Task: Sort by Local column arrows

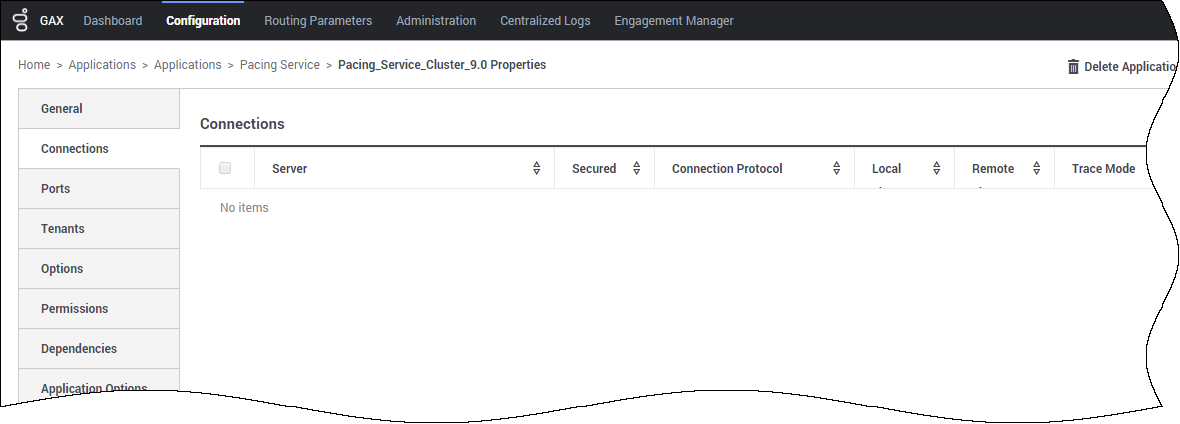Action: 937,169
